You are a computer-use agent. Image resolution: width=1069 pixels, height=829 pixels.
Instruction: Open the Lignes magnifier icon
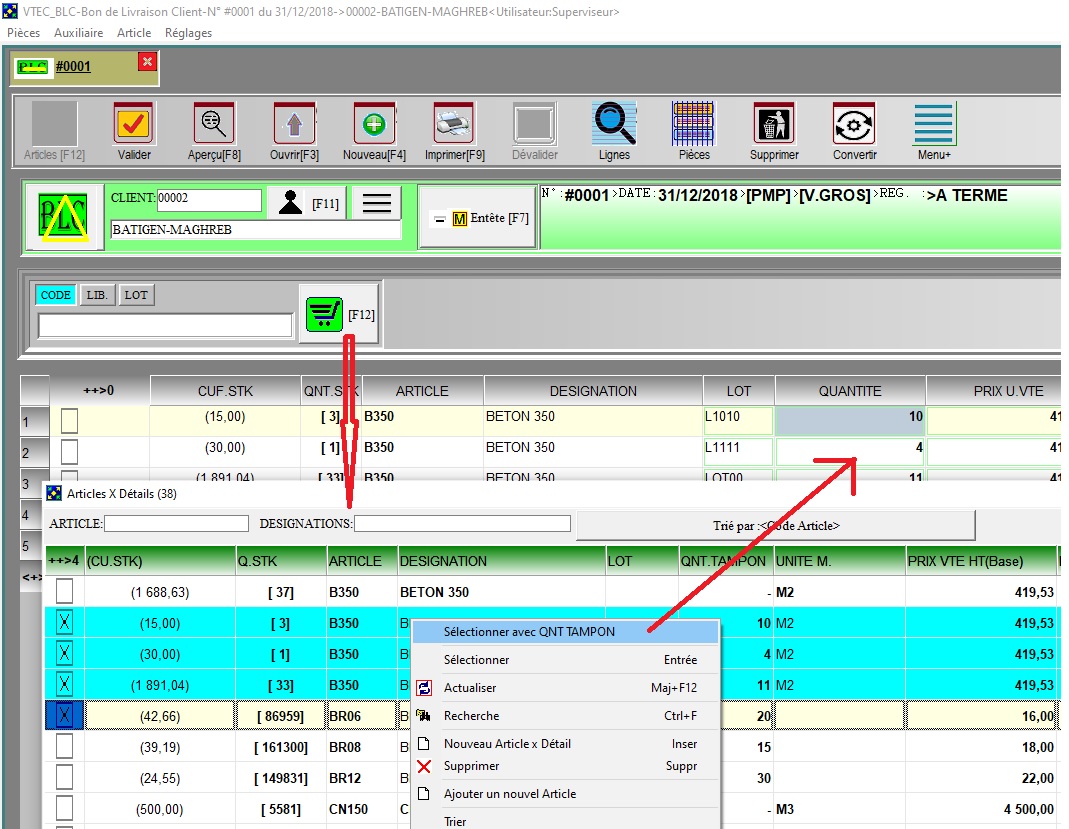[614, 124]
